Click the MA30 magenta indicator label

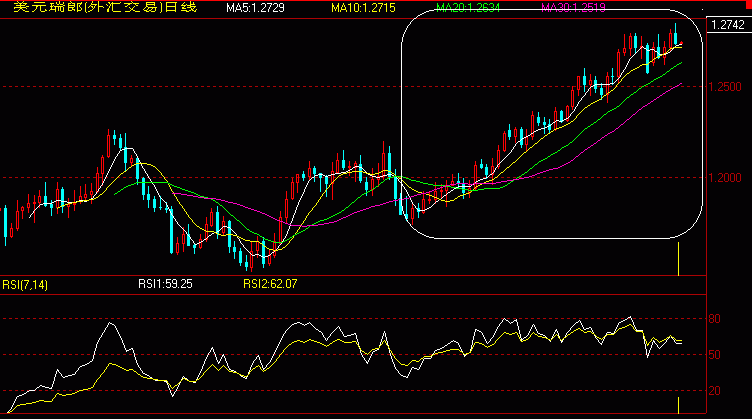(573, 8)
